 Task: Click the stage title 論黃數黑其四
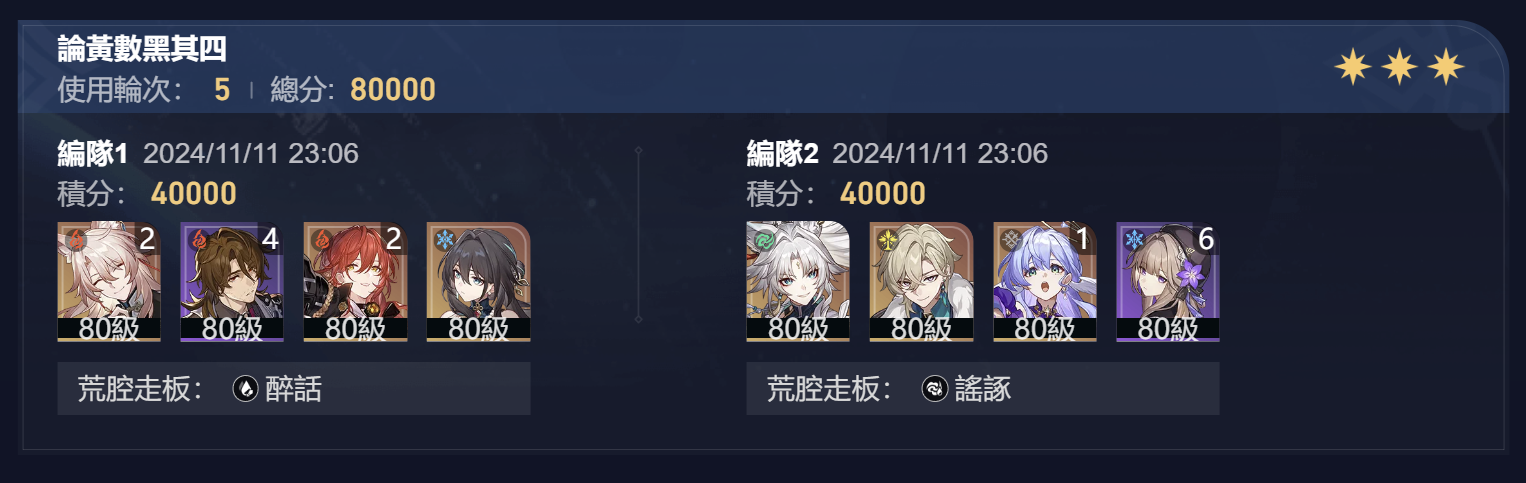coord(142,48)
